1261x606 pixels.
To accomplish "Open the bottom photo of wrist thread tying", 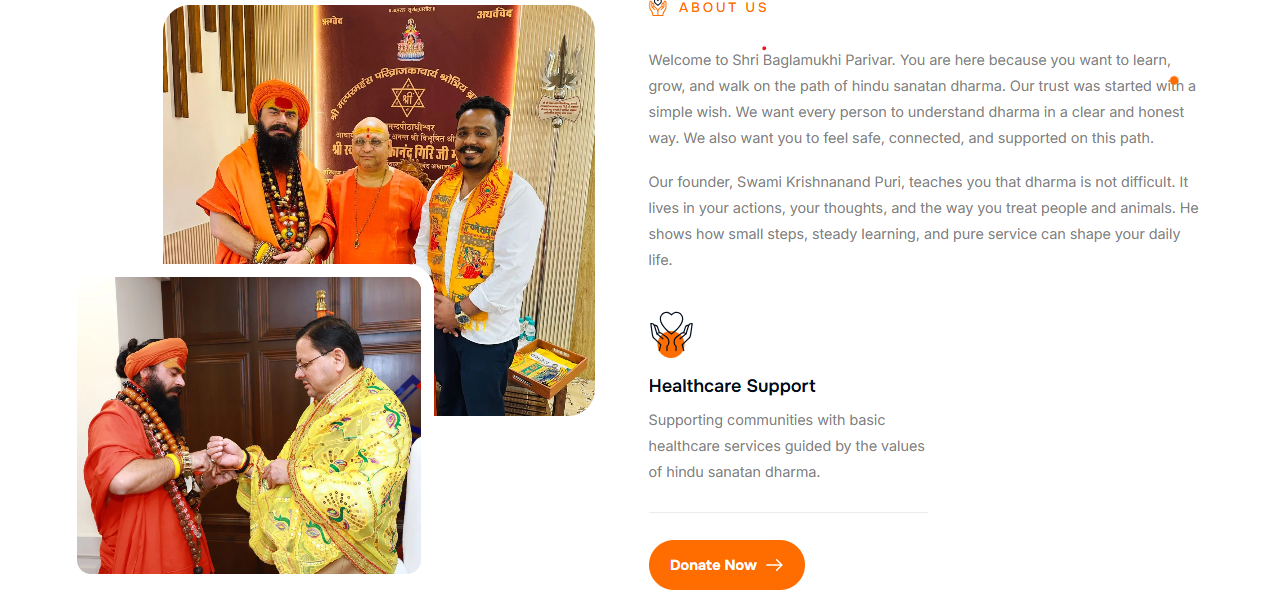I will coord(249,425).
